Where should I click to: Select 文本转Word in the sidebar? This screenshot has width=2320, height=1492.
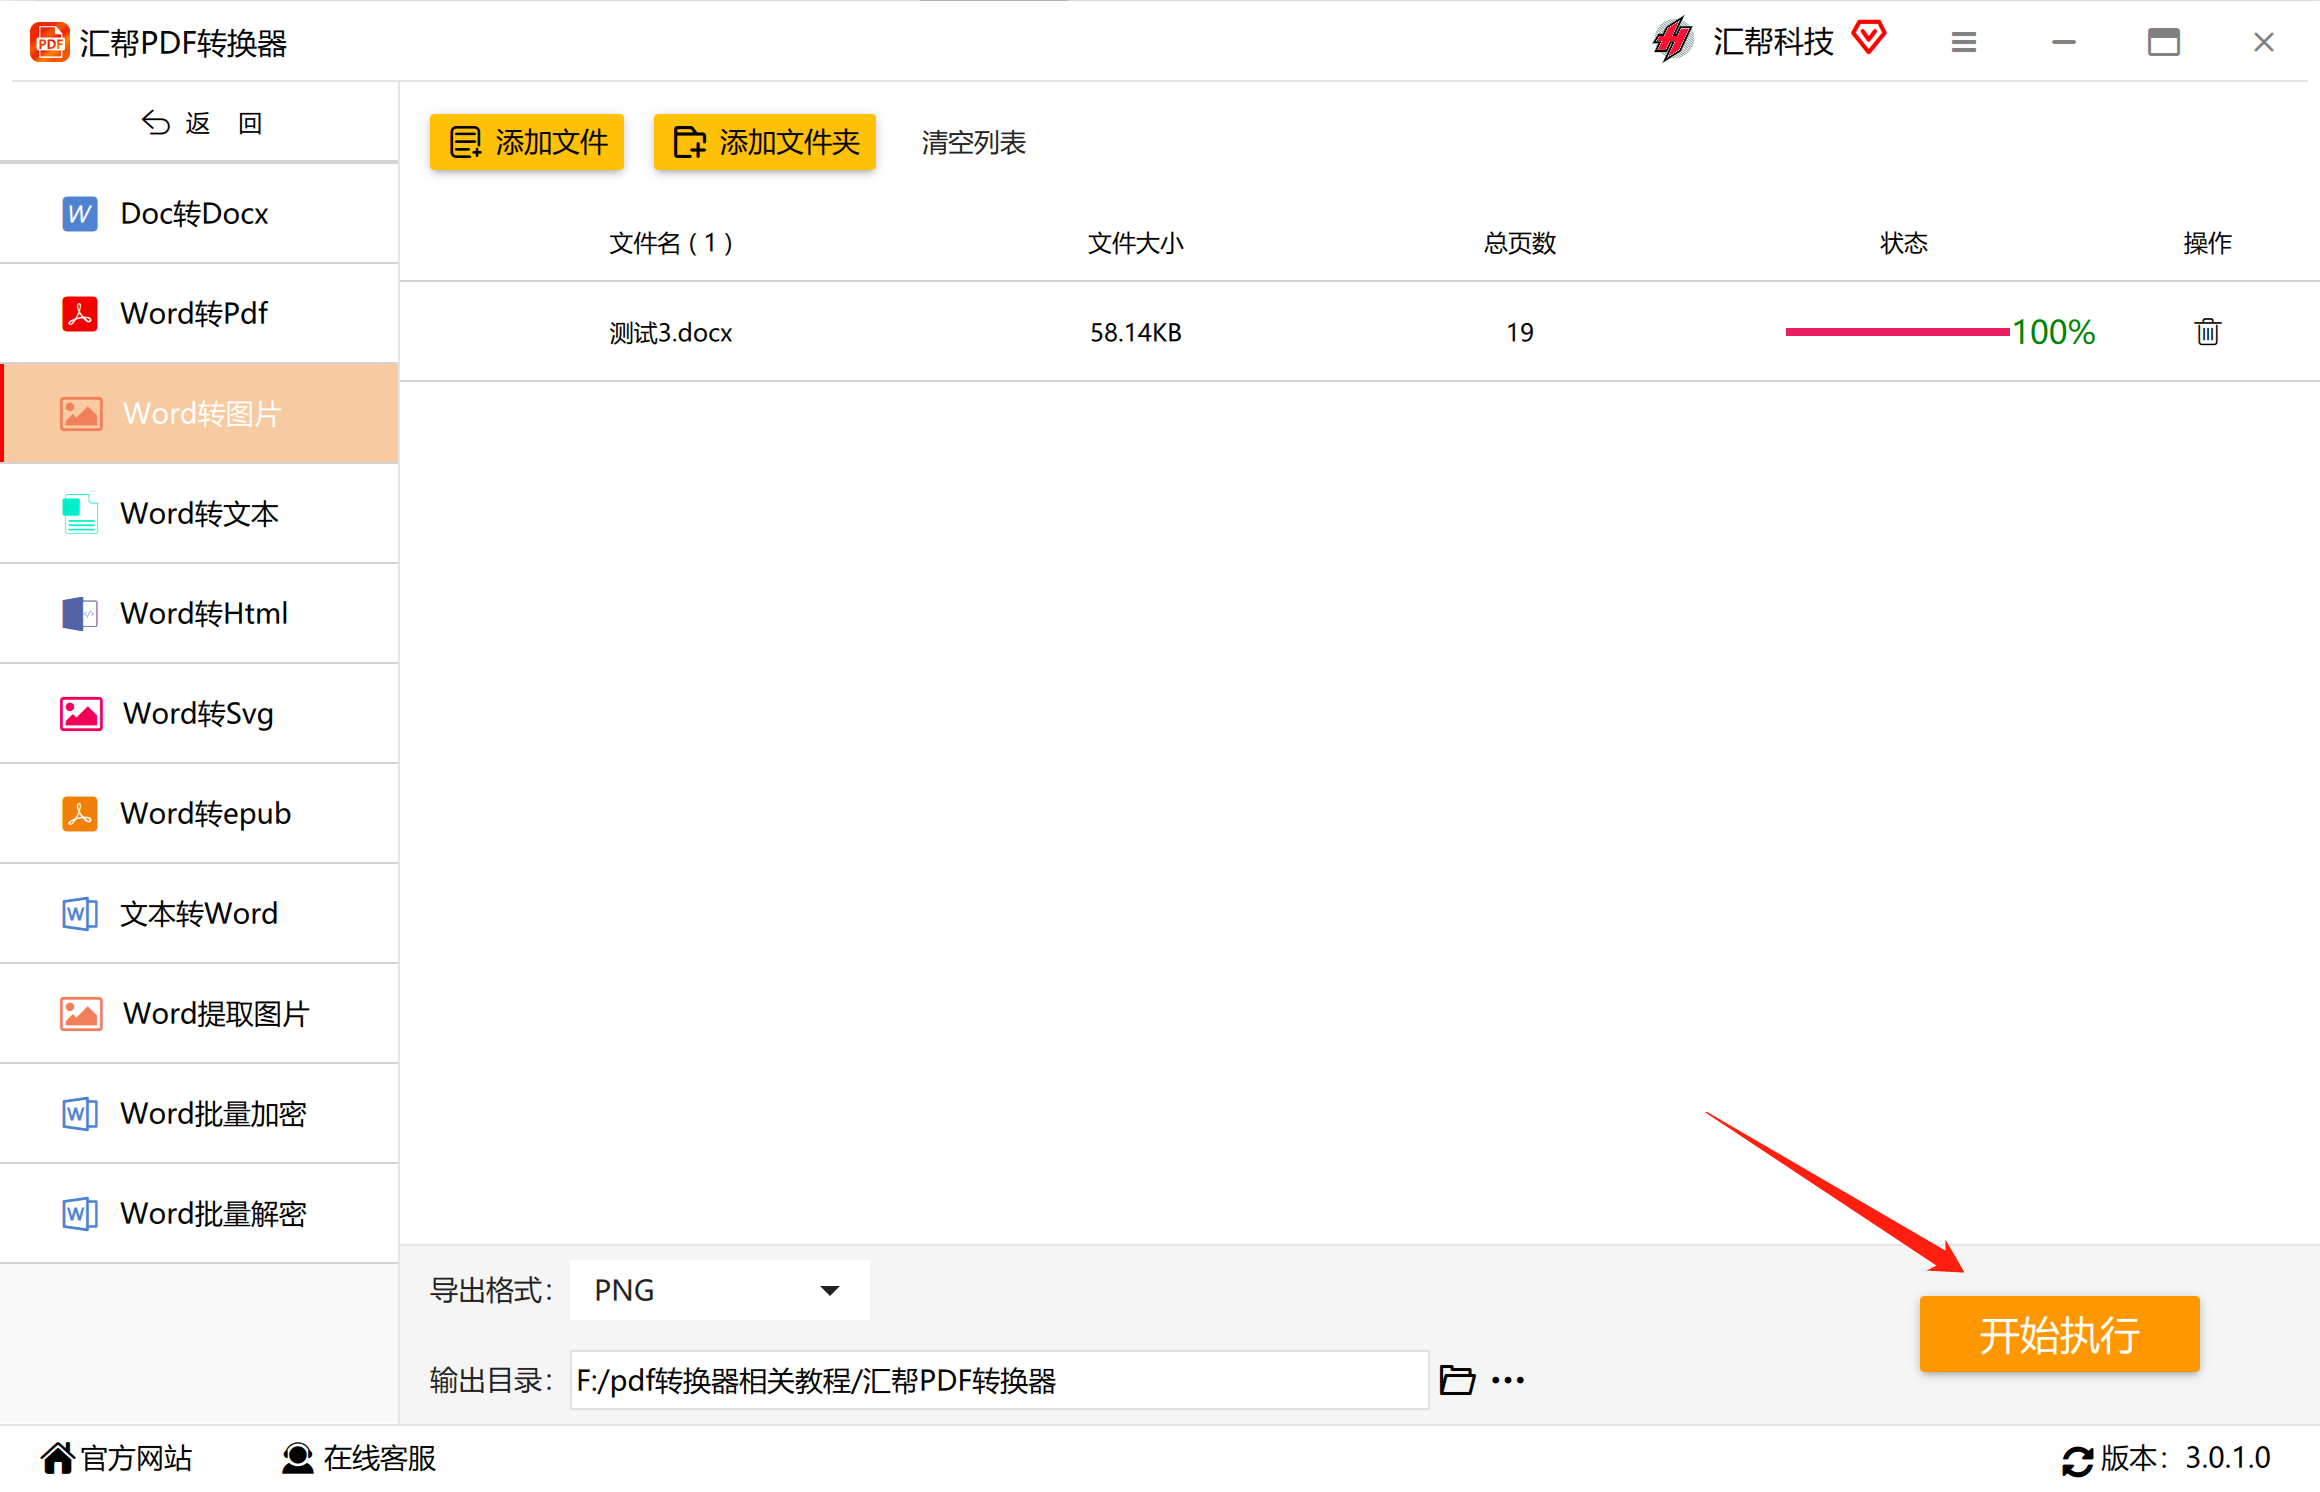click(x=199, y=913)
